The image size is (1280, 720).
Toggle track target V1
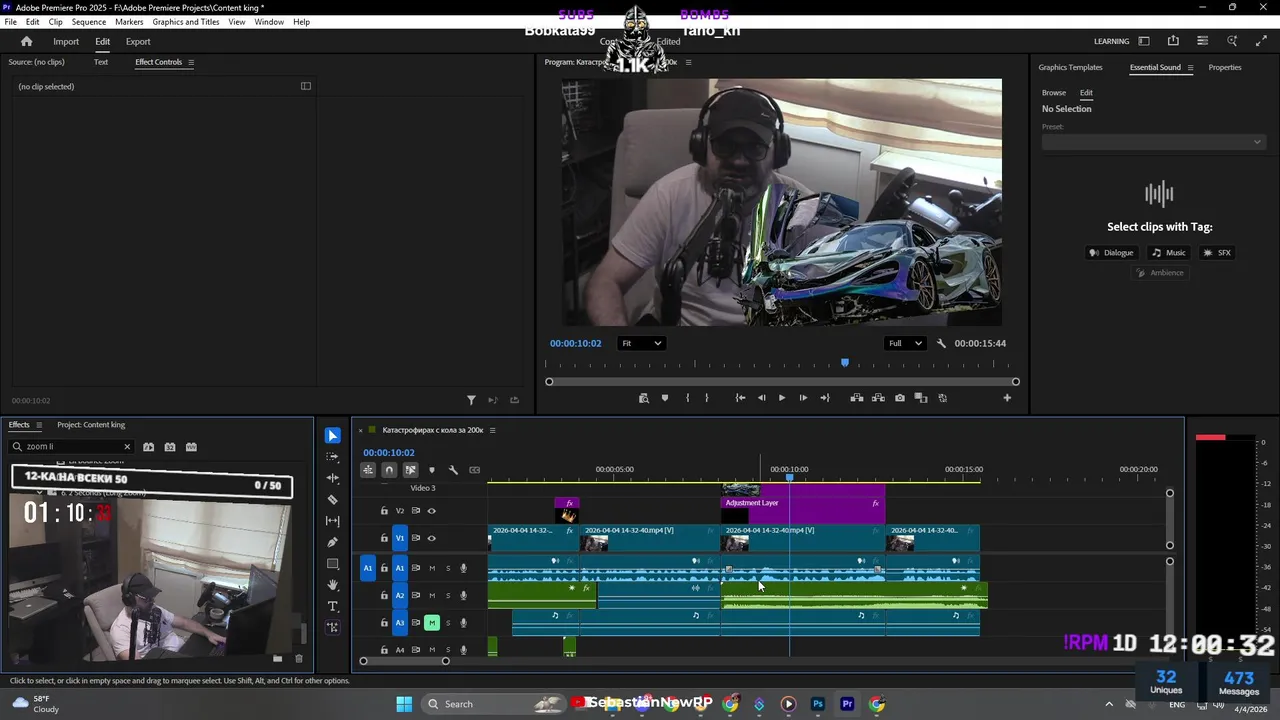point(400,538)
